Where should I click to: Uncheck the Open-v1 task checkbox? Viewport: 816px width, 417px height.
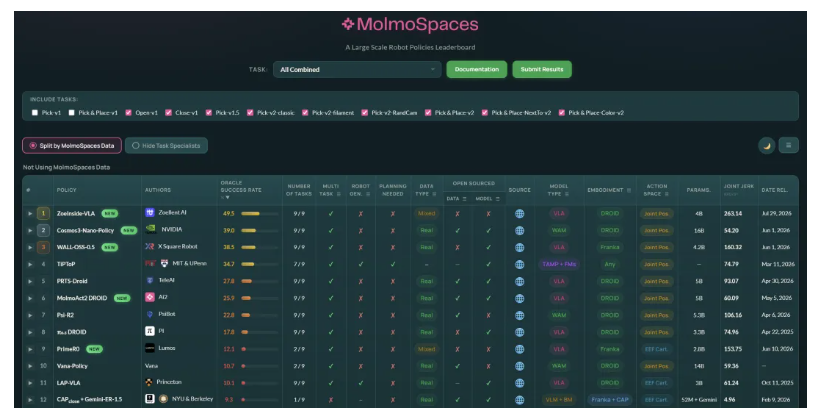pos(129,112)
